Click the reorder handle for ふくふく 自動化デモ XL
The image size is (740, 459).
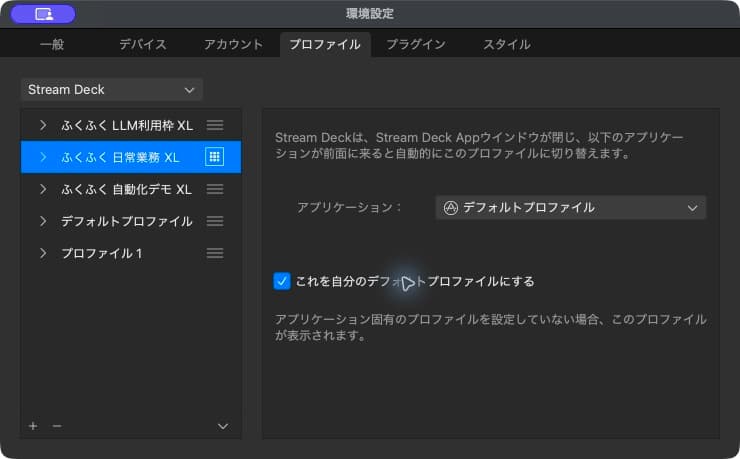pos(215,189)
